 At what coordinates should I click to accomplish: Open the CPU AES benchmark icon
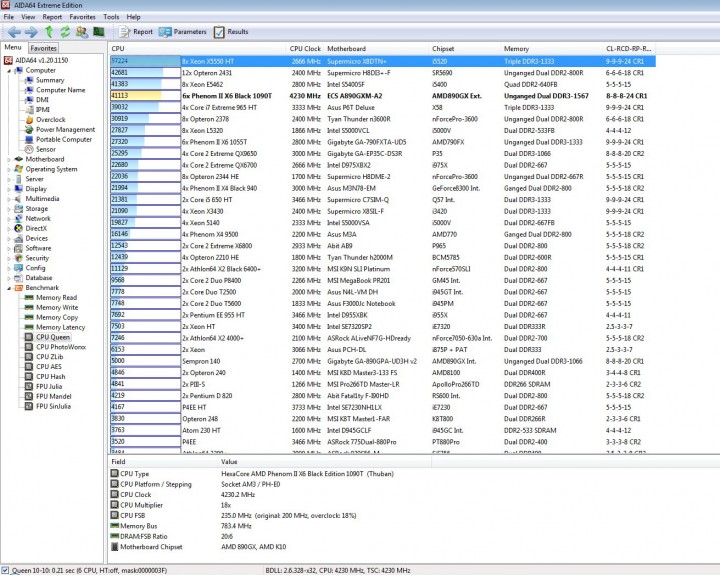pyautogui.click(x=29, y=367)
